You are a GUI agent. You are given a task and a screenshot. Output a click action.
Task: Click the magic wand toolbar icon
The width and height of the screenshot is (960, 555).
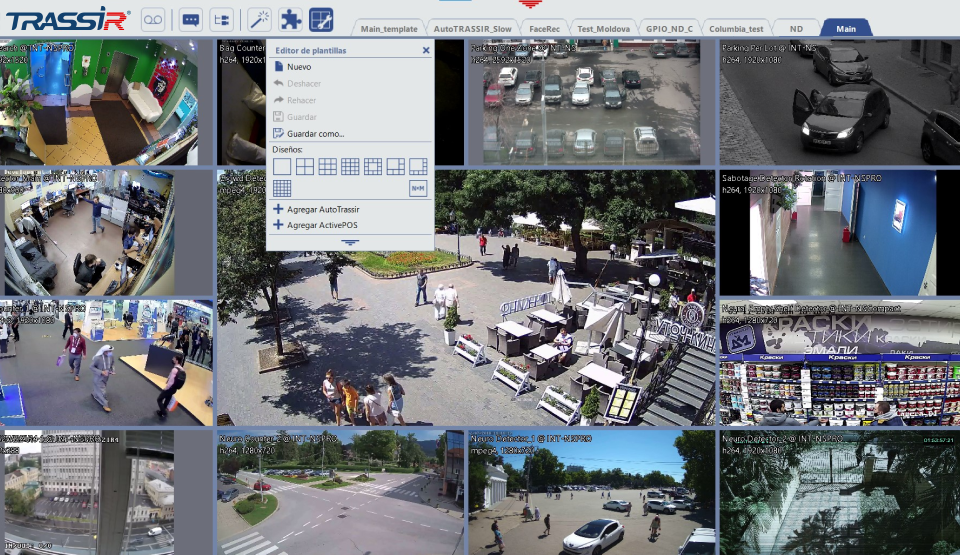click(259, 19)
